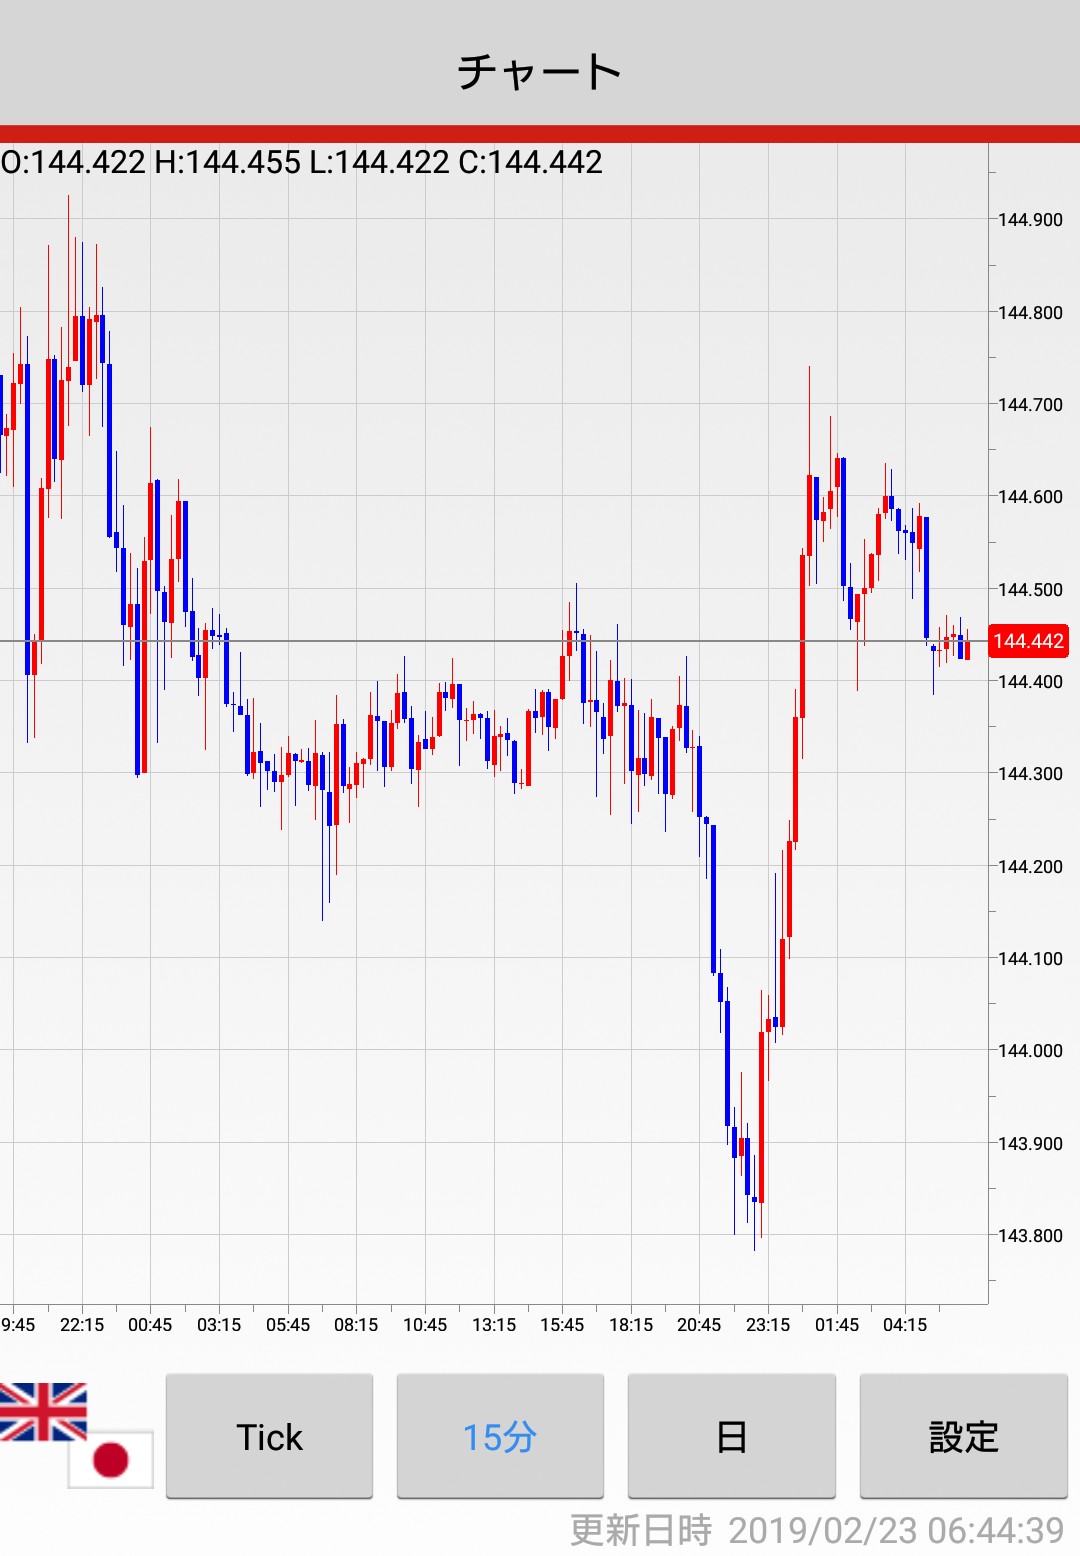Click the 144.500 price axis label

[1030, 590]
